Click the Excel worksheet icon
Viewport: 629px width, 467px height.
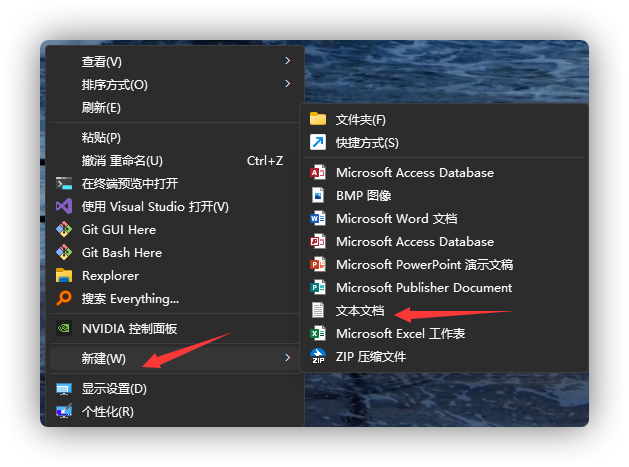tap(318, 333)
